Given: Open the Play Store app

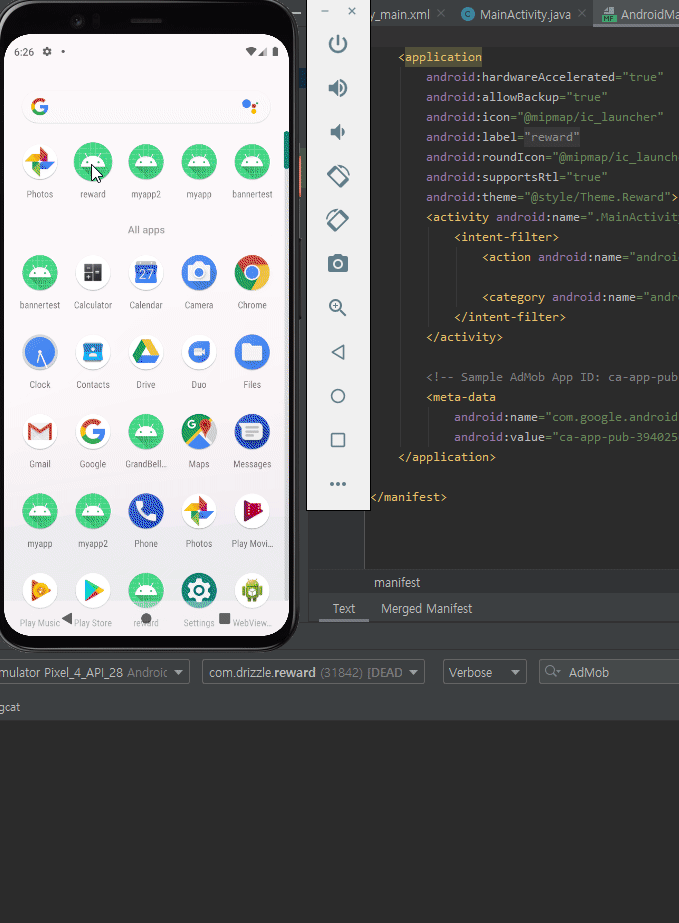Looking at the screenshot, I should tap(93, 591).
